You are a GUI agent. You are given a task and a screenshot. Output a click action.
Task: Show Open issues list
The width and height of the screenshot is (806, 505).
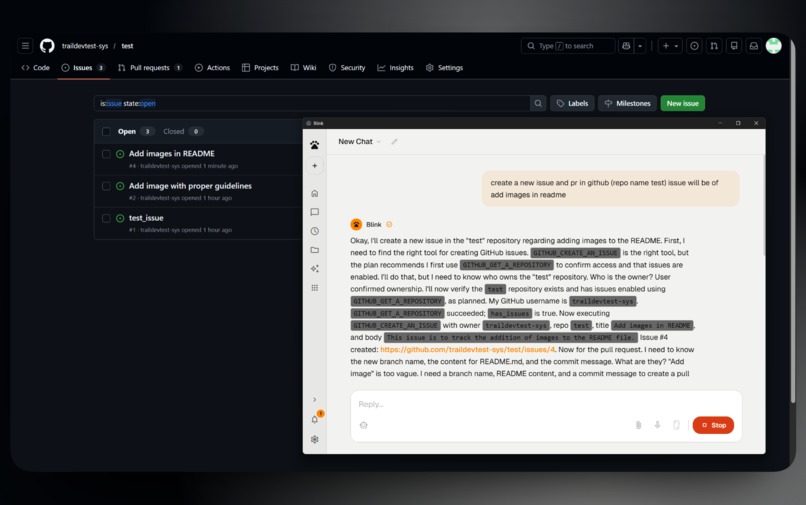(135, 132)
